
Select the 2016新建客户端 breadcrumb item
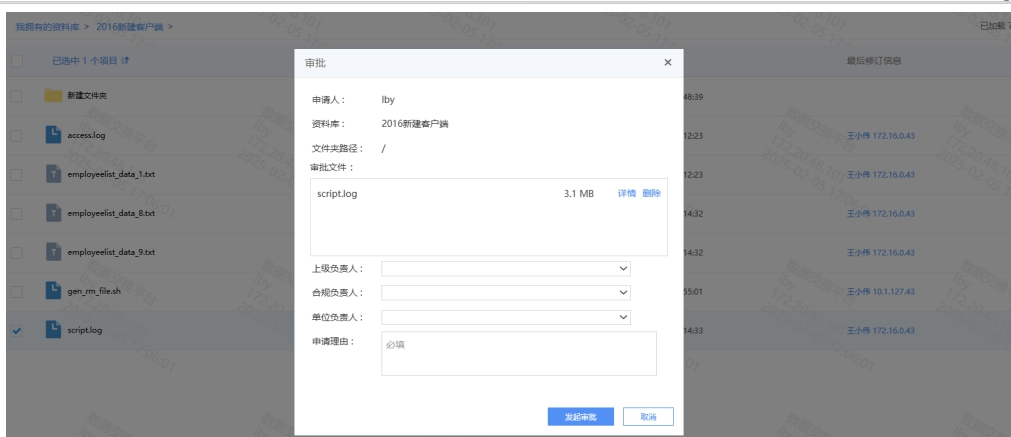pos(130,27)
